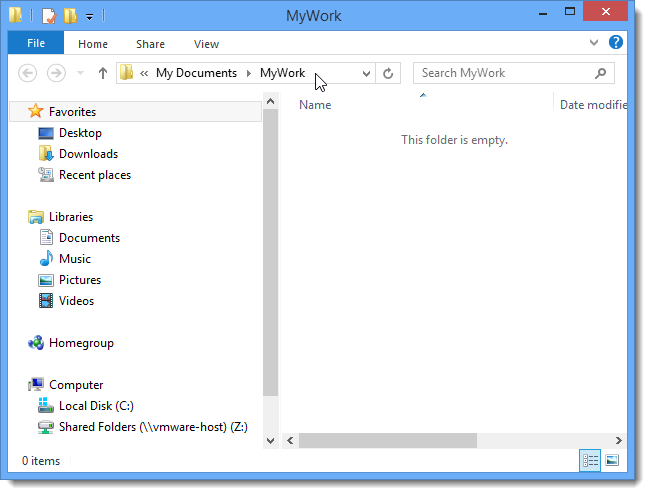
Task: Open the Videos library
Action: (x=76, y=301)
